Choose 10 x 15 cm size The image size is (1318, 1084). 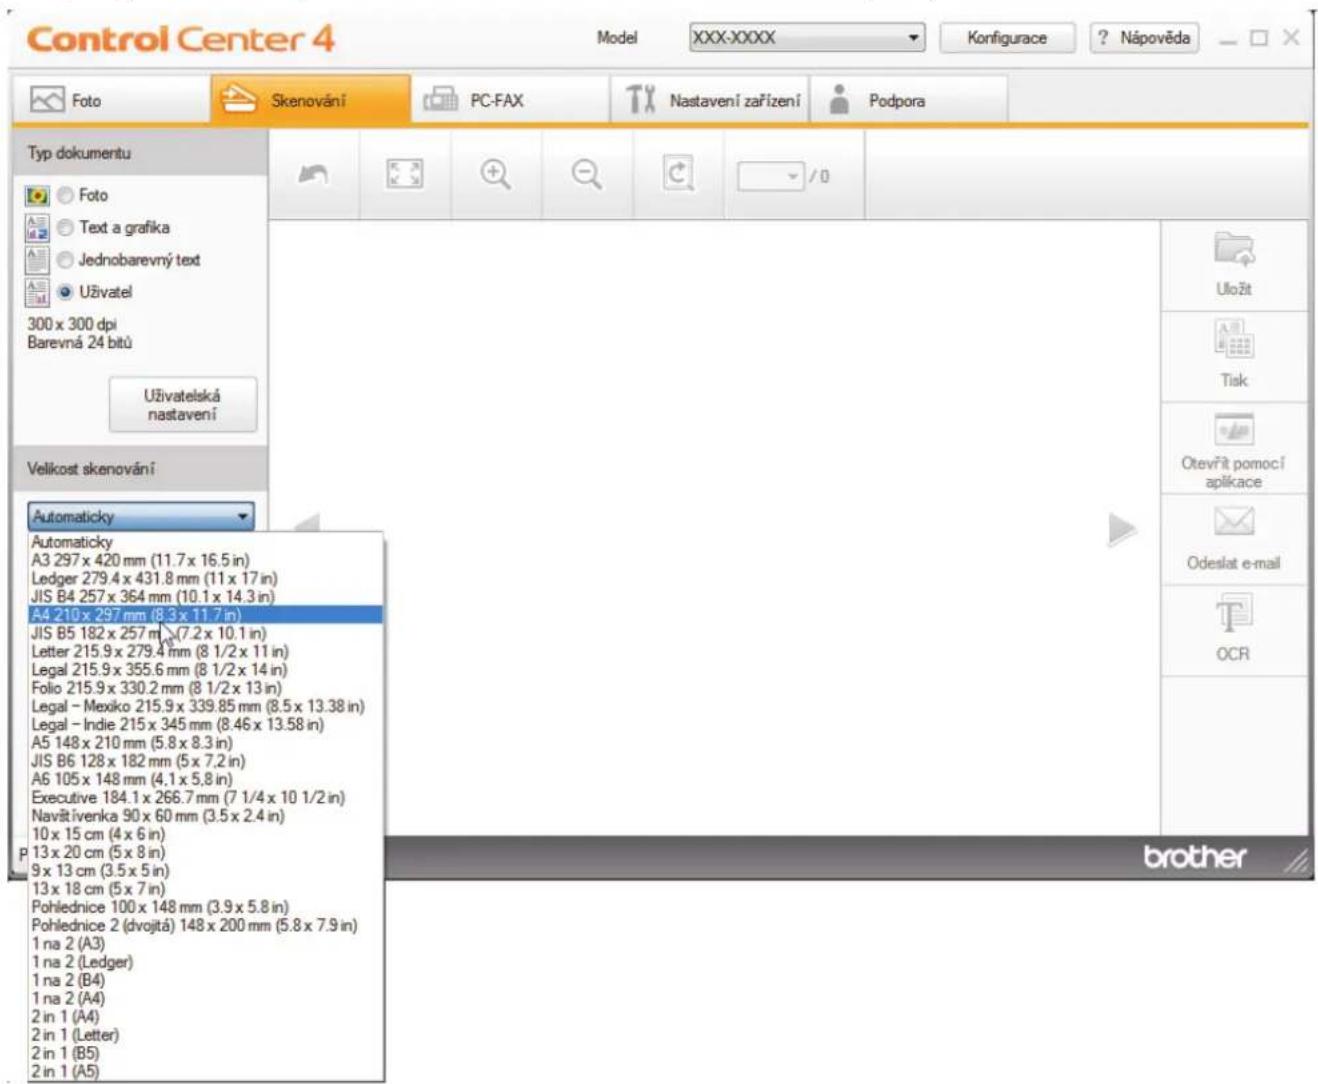(206, 834)
